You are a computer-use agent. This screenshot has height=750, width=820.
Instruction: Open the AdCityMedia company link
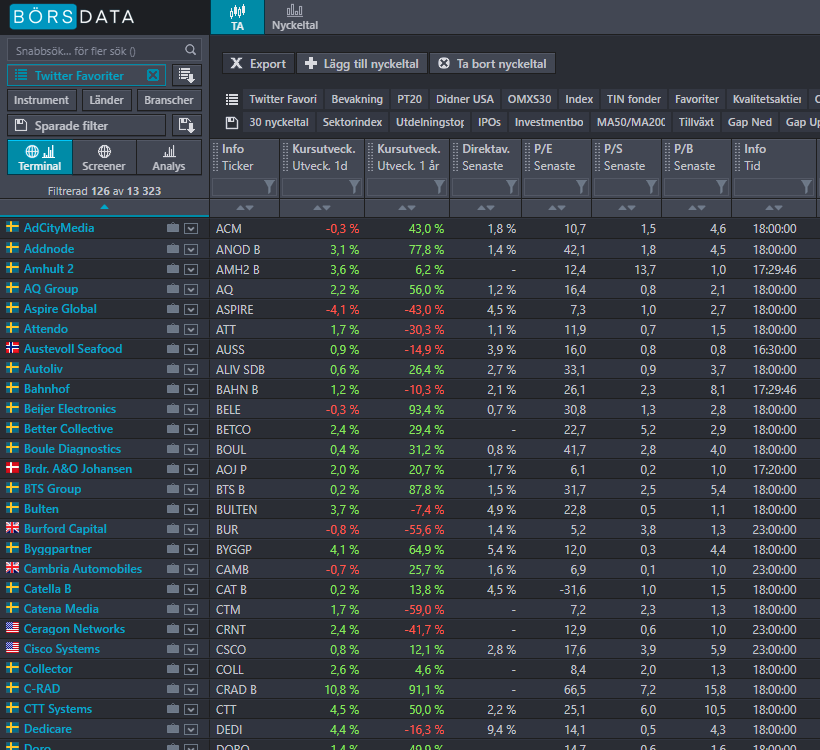pos(59,228)
